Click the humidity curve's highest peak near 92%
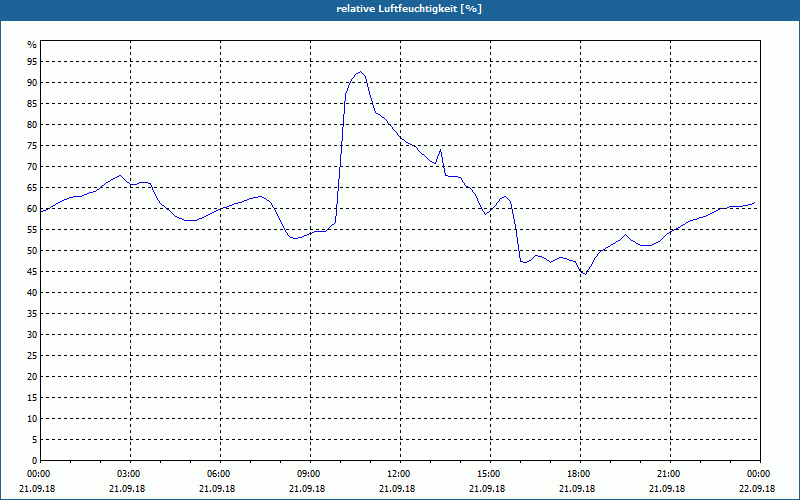This screenshot has height=500, width=800. click(360, 72)
